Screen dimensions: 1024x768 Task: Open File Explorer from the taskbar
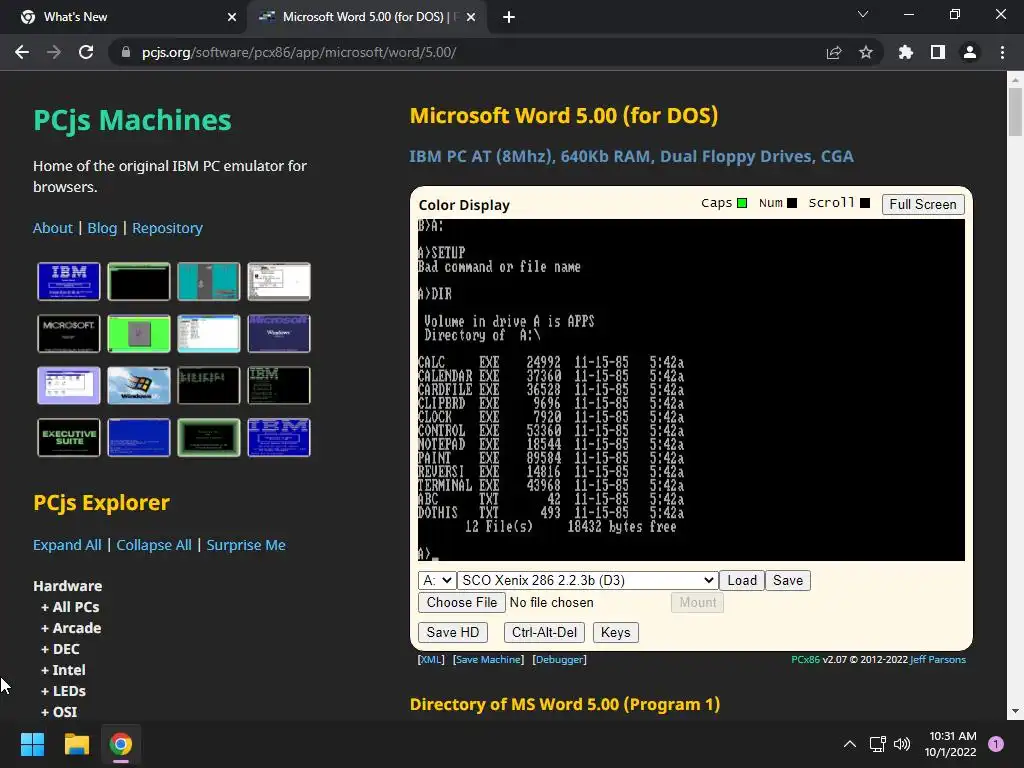[76, 744]
